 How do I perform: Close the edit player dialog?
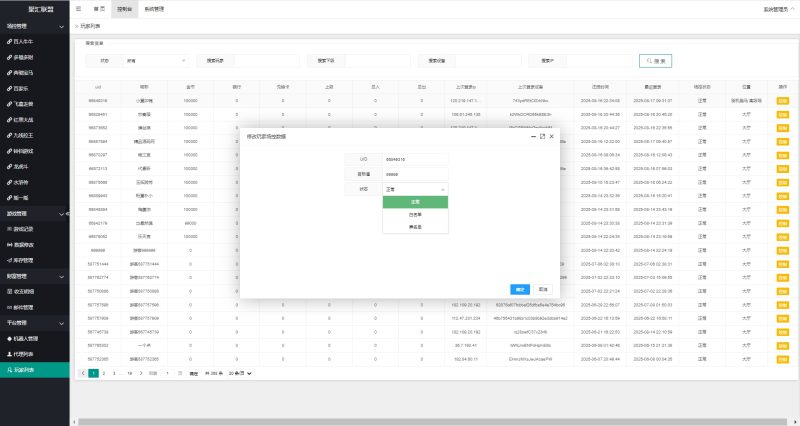point(552,135)
